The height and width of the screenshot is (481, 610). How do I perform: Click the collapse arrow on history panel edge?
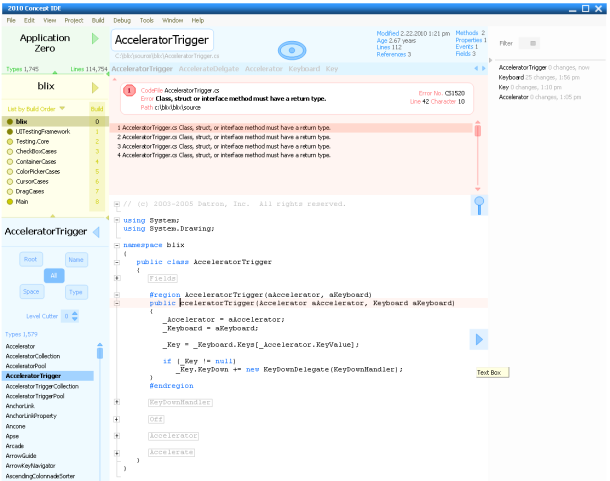[x=490, y=60]
